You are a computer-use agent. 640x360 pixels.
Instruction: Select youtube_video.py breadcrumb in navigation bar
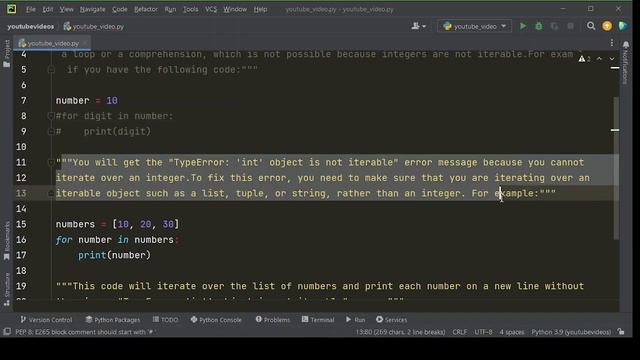coord(94,27)
